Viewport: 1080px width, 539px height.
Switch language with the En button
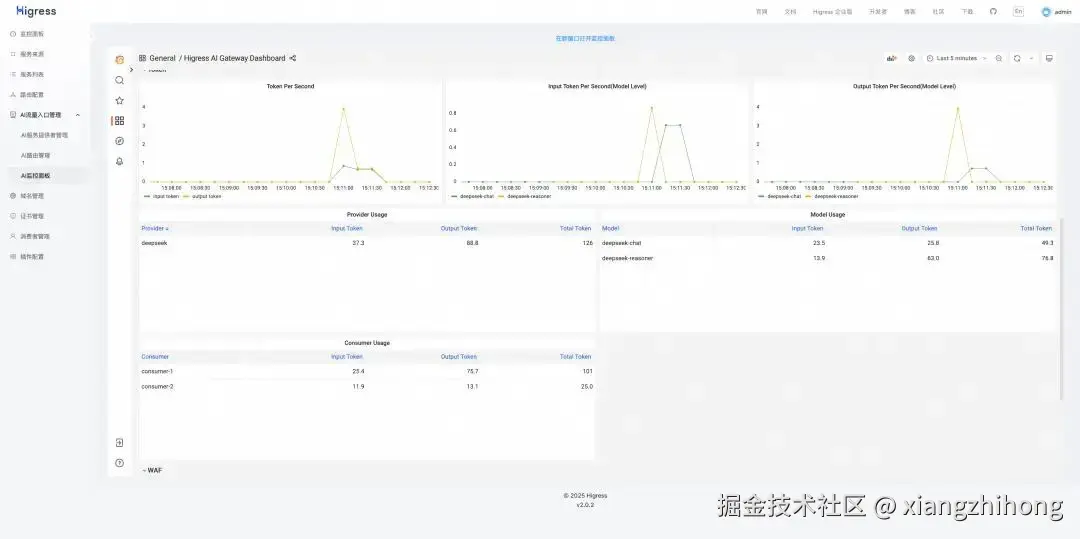point(1018,12)
